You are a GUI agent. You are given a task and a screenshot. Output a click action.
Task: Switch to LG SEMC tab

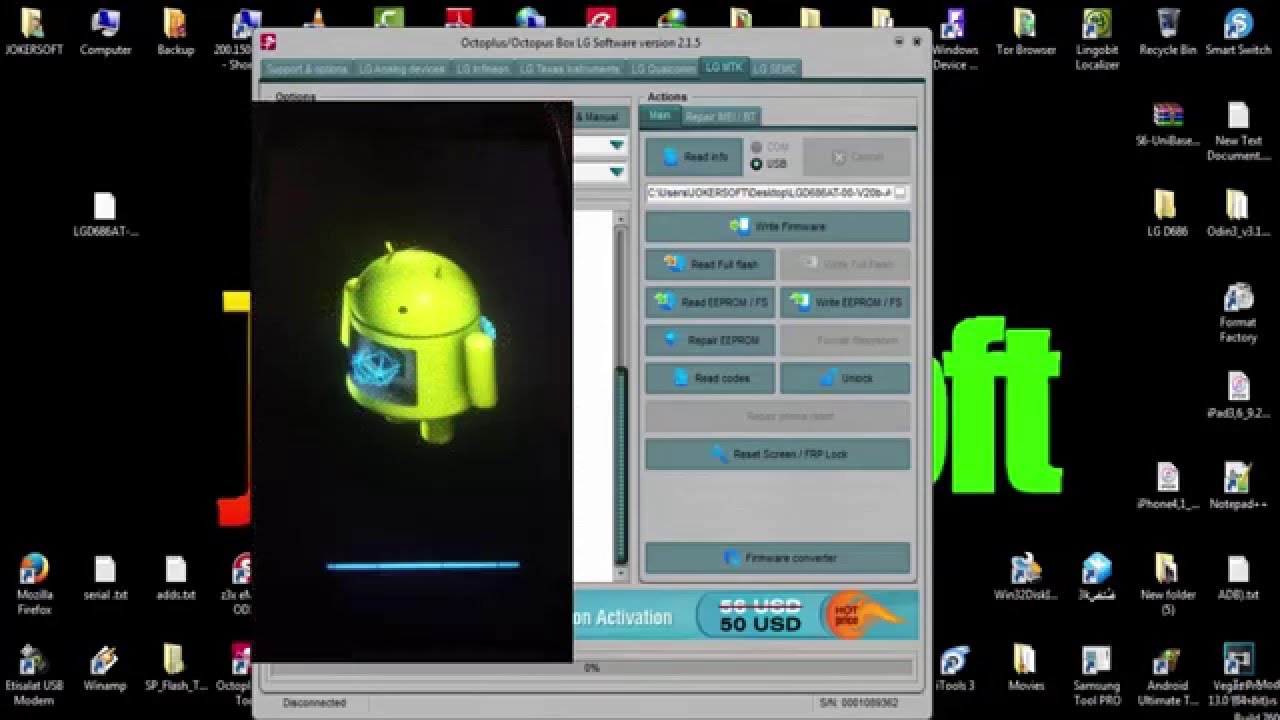[x=775, y=69]
